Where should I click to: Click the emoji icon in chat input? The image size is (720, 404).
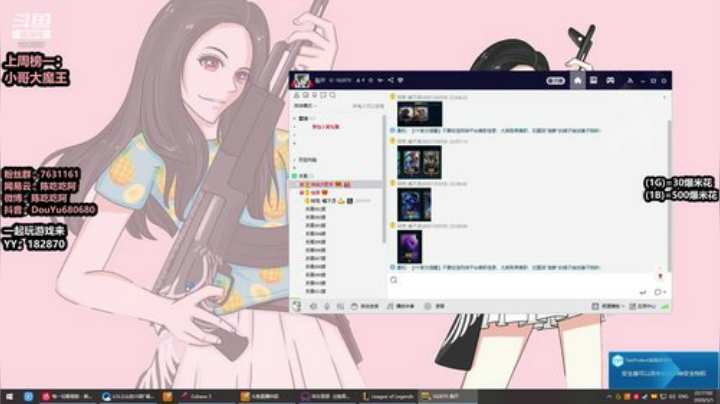(394, 280)
